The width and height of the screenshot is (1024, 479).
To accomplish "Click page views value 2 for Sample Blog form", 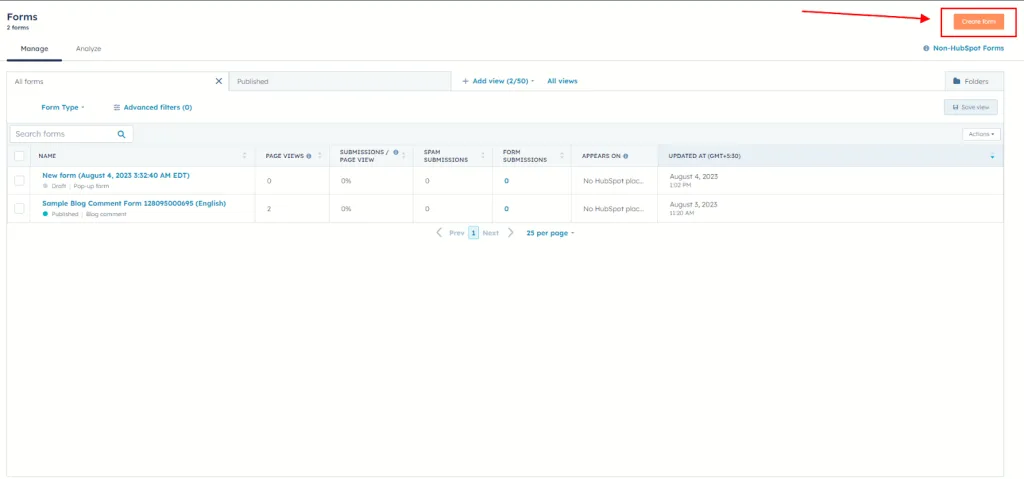I will pyautogui.click(x=269, y=209).
